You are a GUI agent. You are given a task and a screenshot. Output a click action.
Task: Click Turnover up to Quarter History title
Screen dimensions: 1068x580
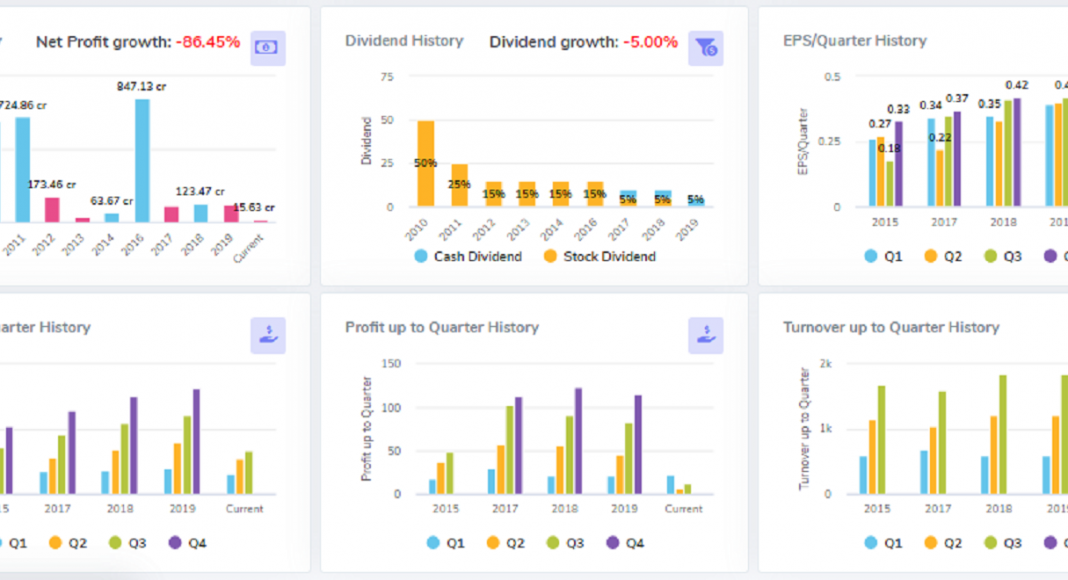(x=890, y=327)
